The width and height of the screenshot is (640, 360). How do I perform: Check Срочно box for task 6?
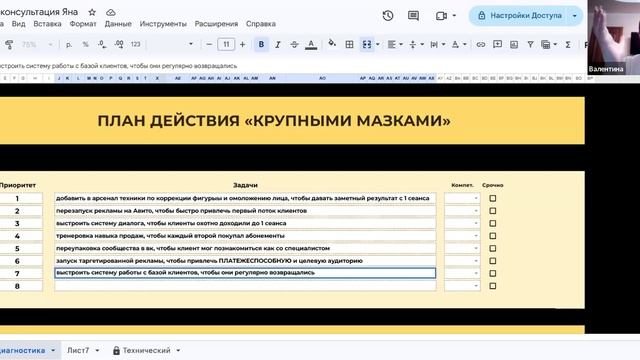[x=493, y=261]
